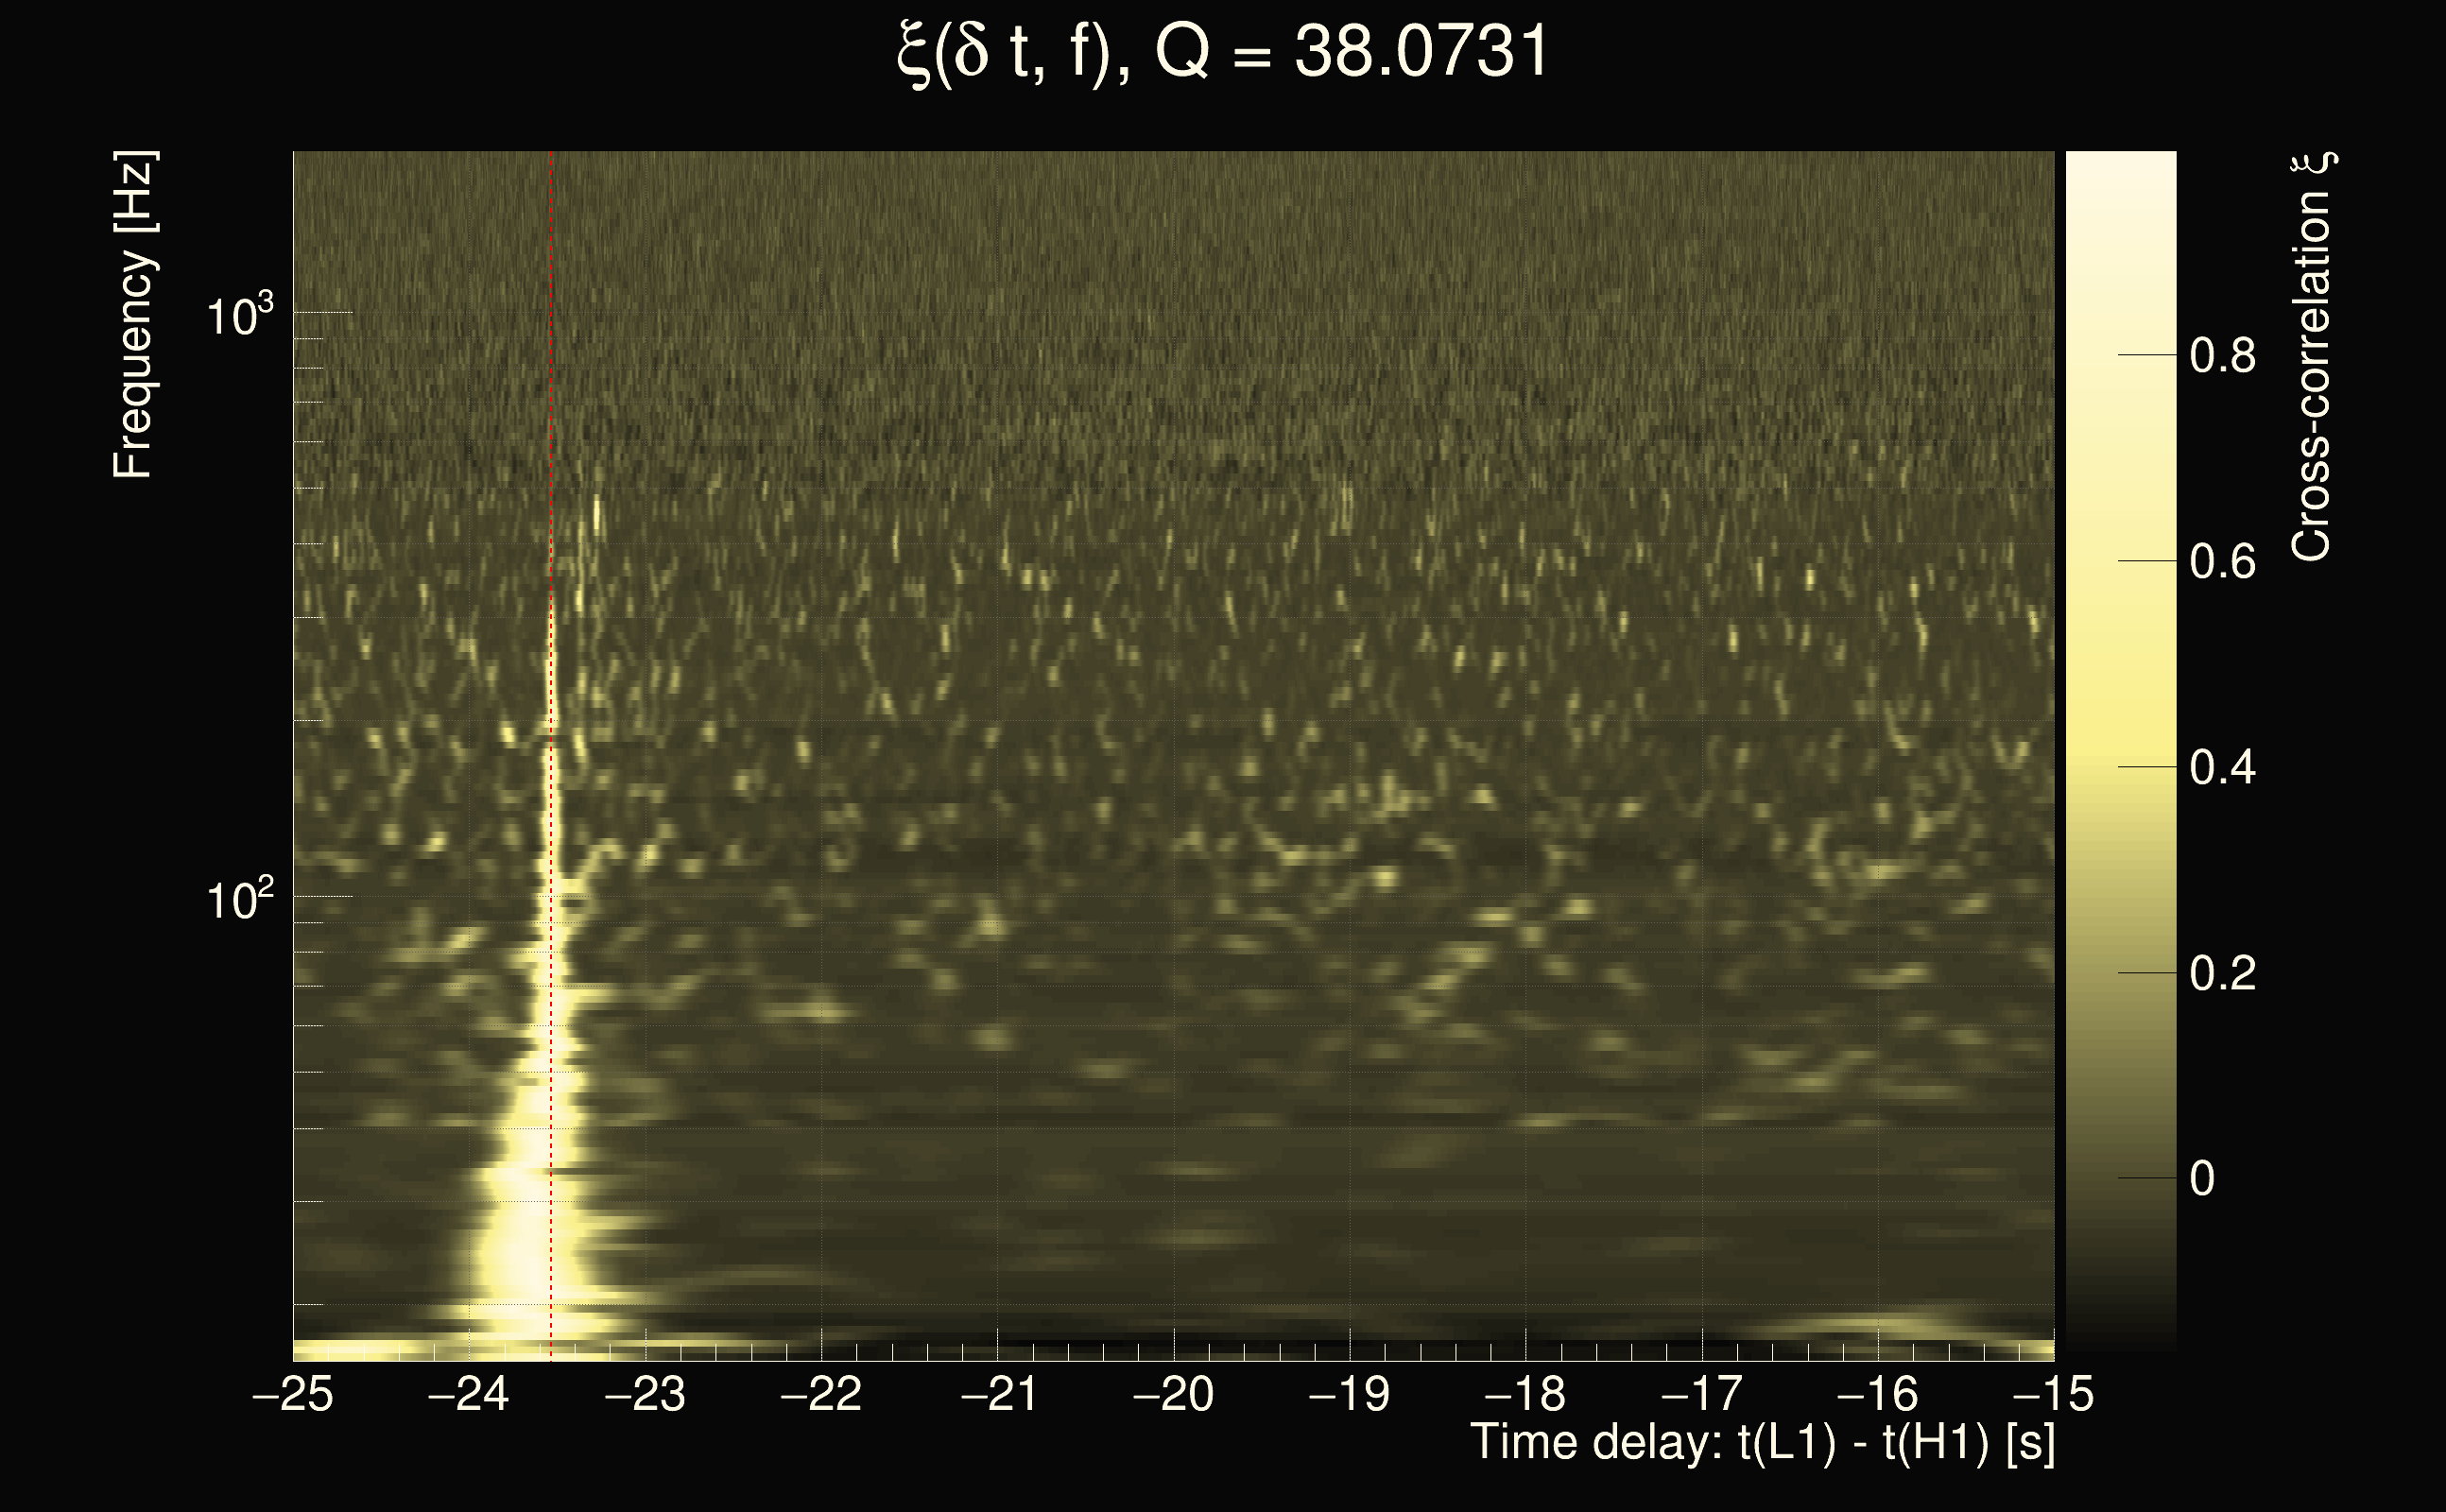Click the 0.2 tick on the colorbar

[x=2222, y=974]
